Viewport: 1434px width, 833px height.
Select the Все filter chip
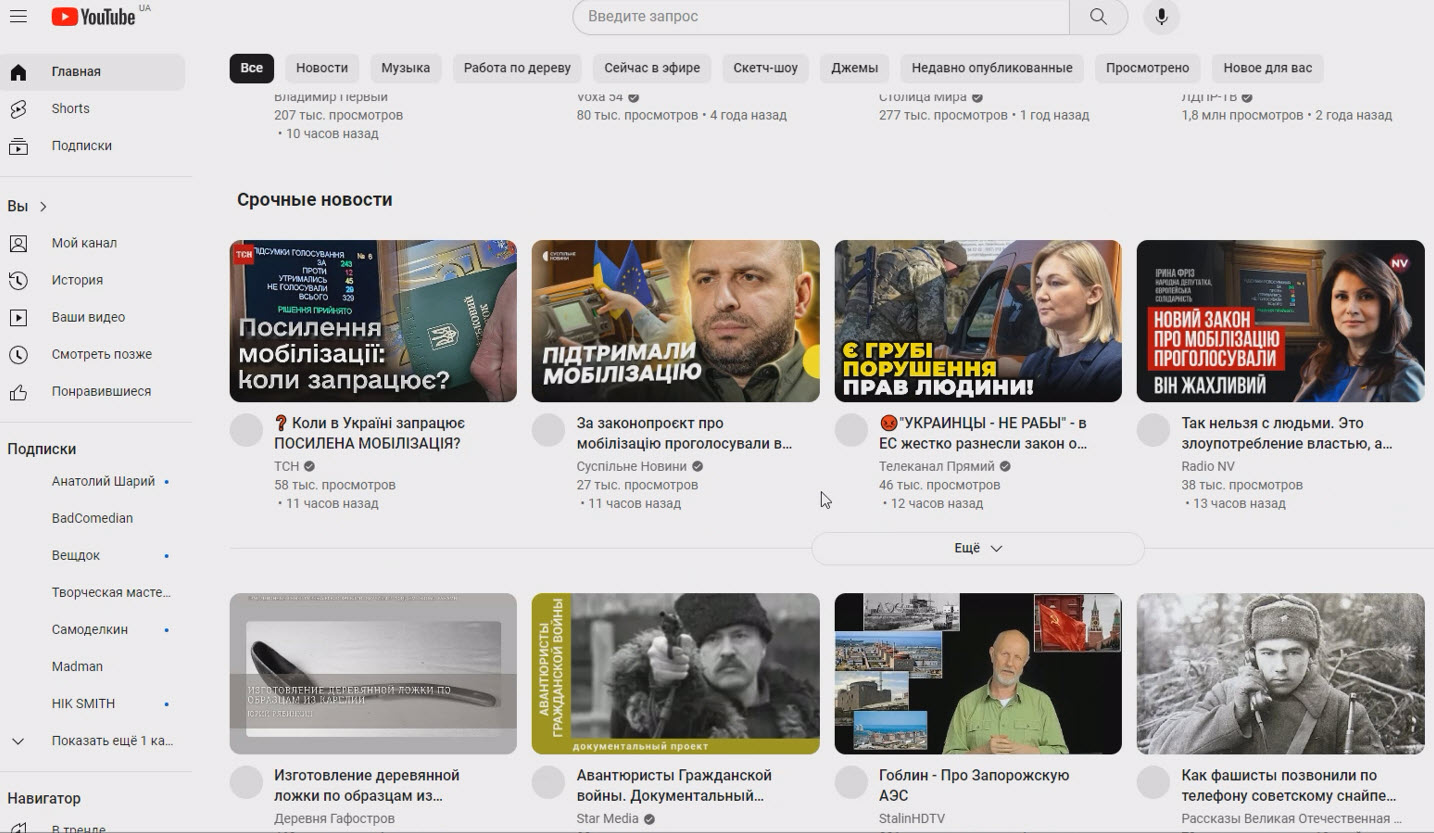[252, 68]
